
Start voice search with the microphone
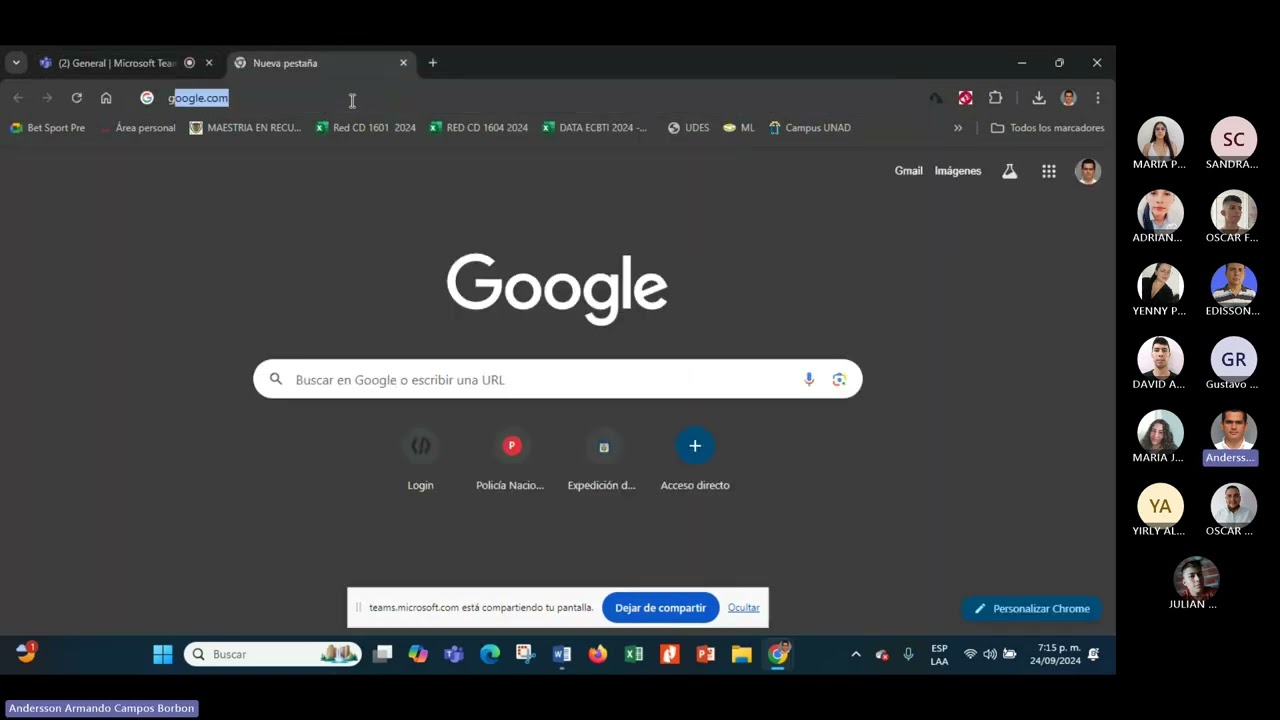coord(809,380)
